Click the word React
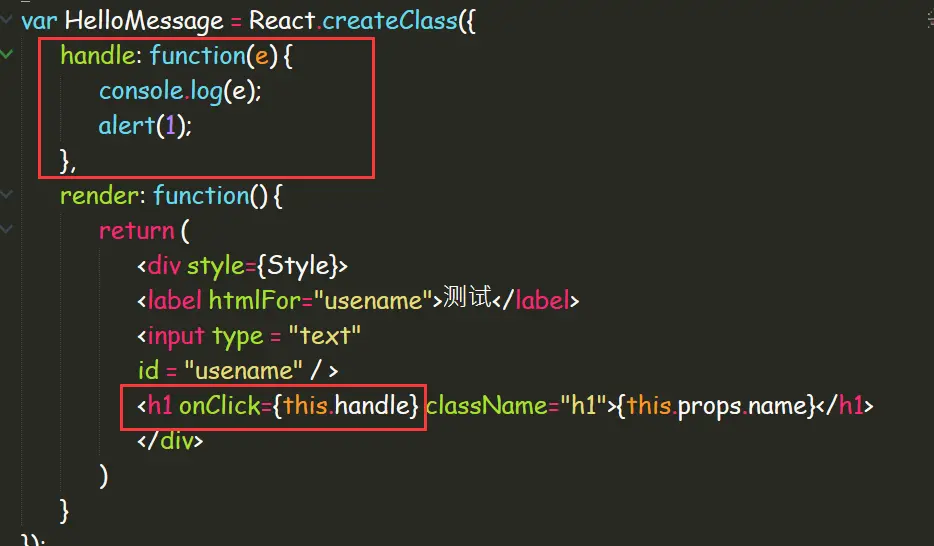Viewport: 934px width, 546px height. click(282, 21)
